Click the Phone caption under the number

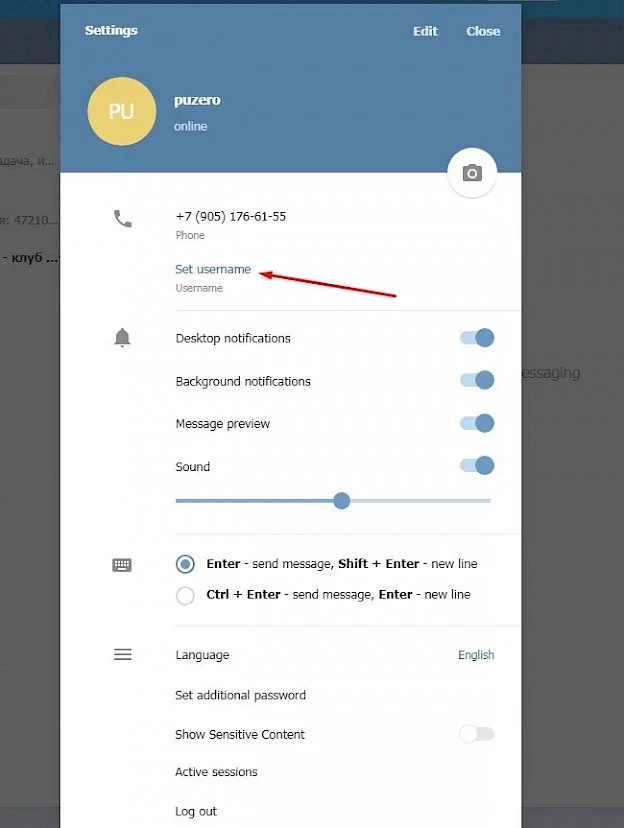[x=190, y=236]
